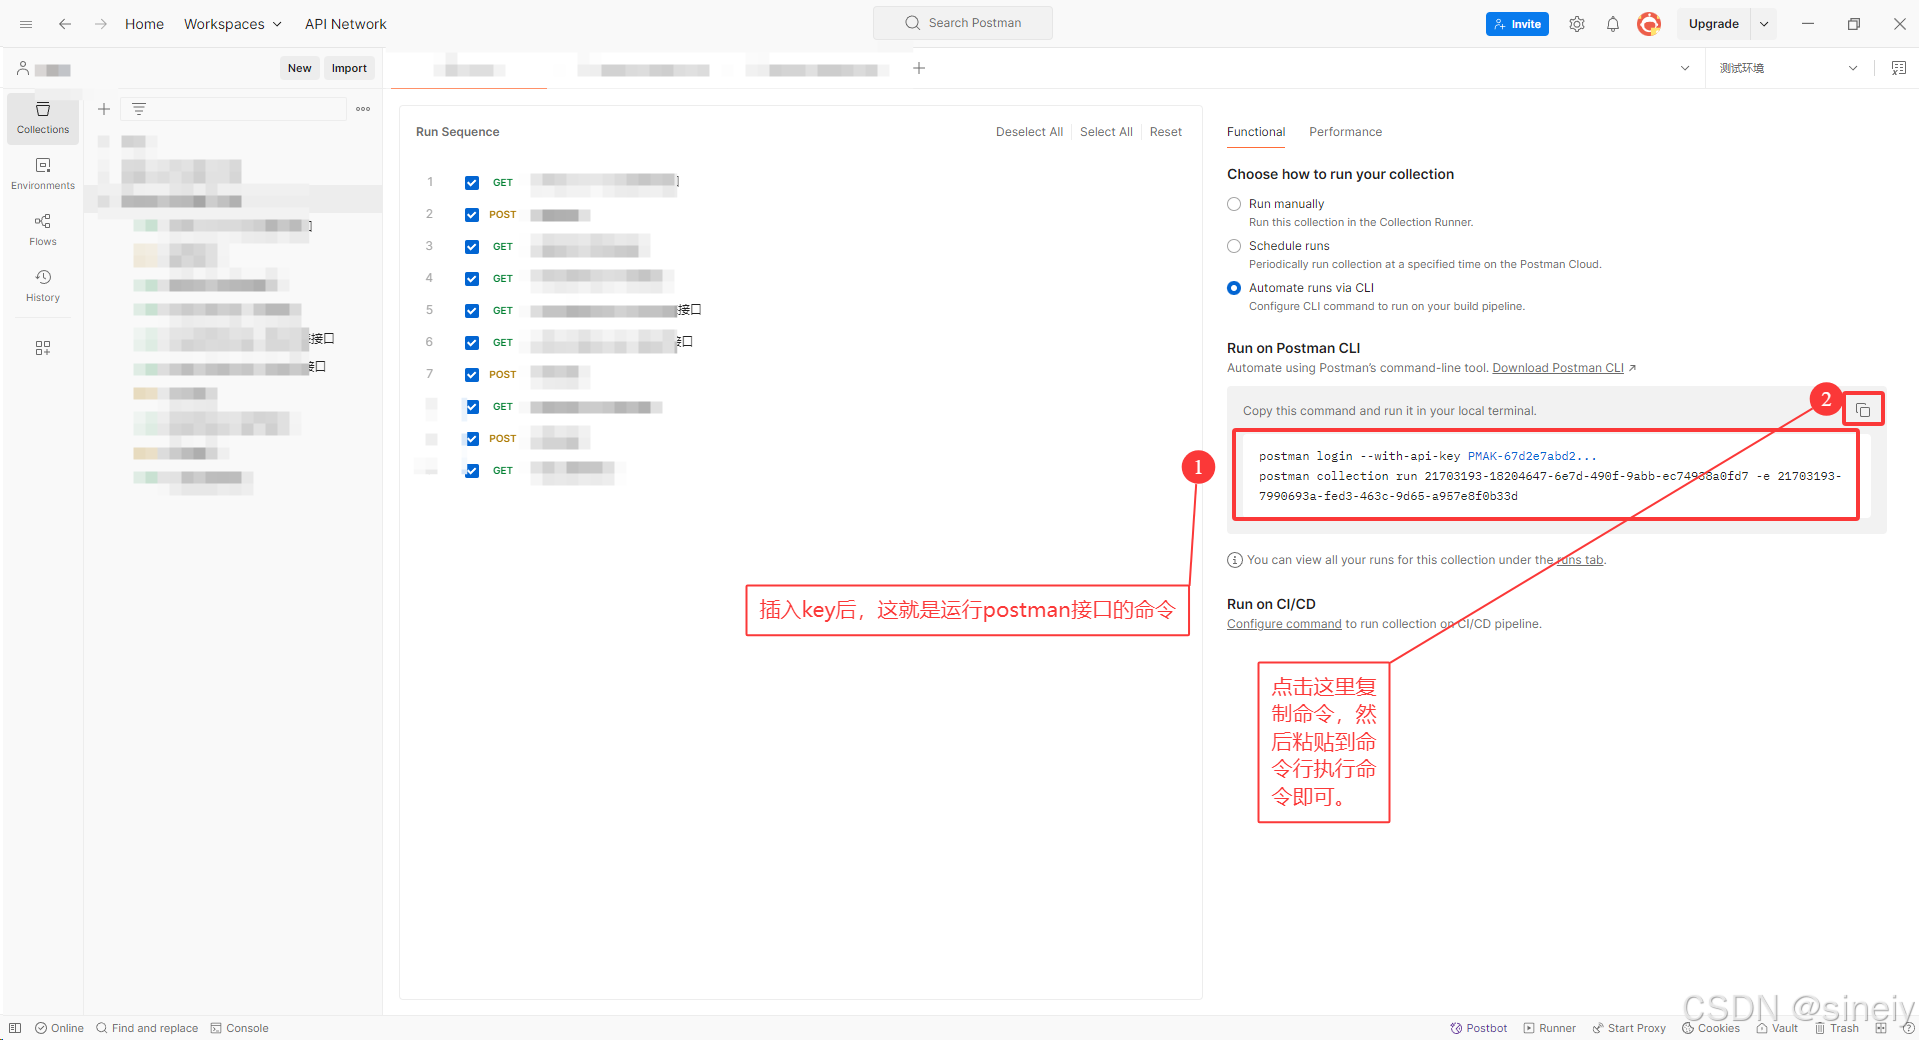Screen dimensions: 1919x1040
Task: Click Reset in run sequence
Action: pos(1165,132)
